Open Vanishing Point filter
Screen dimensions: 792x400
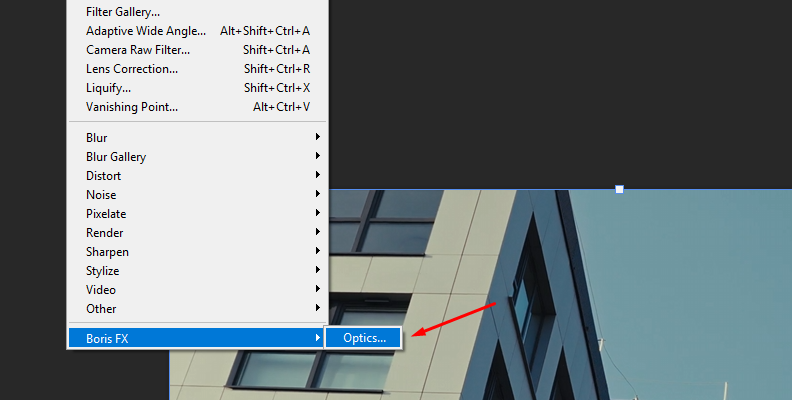point(197,107)
